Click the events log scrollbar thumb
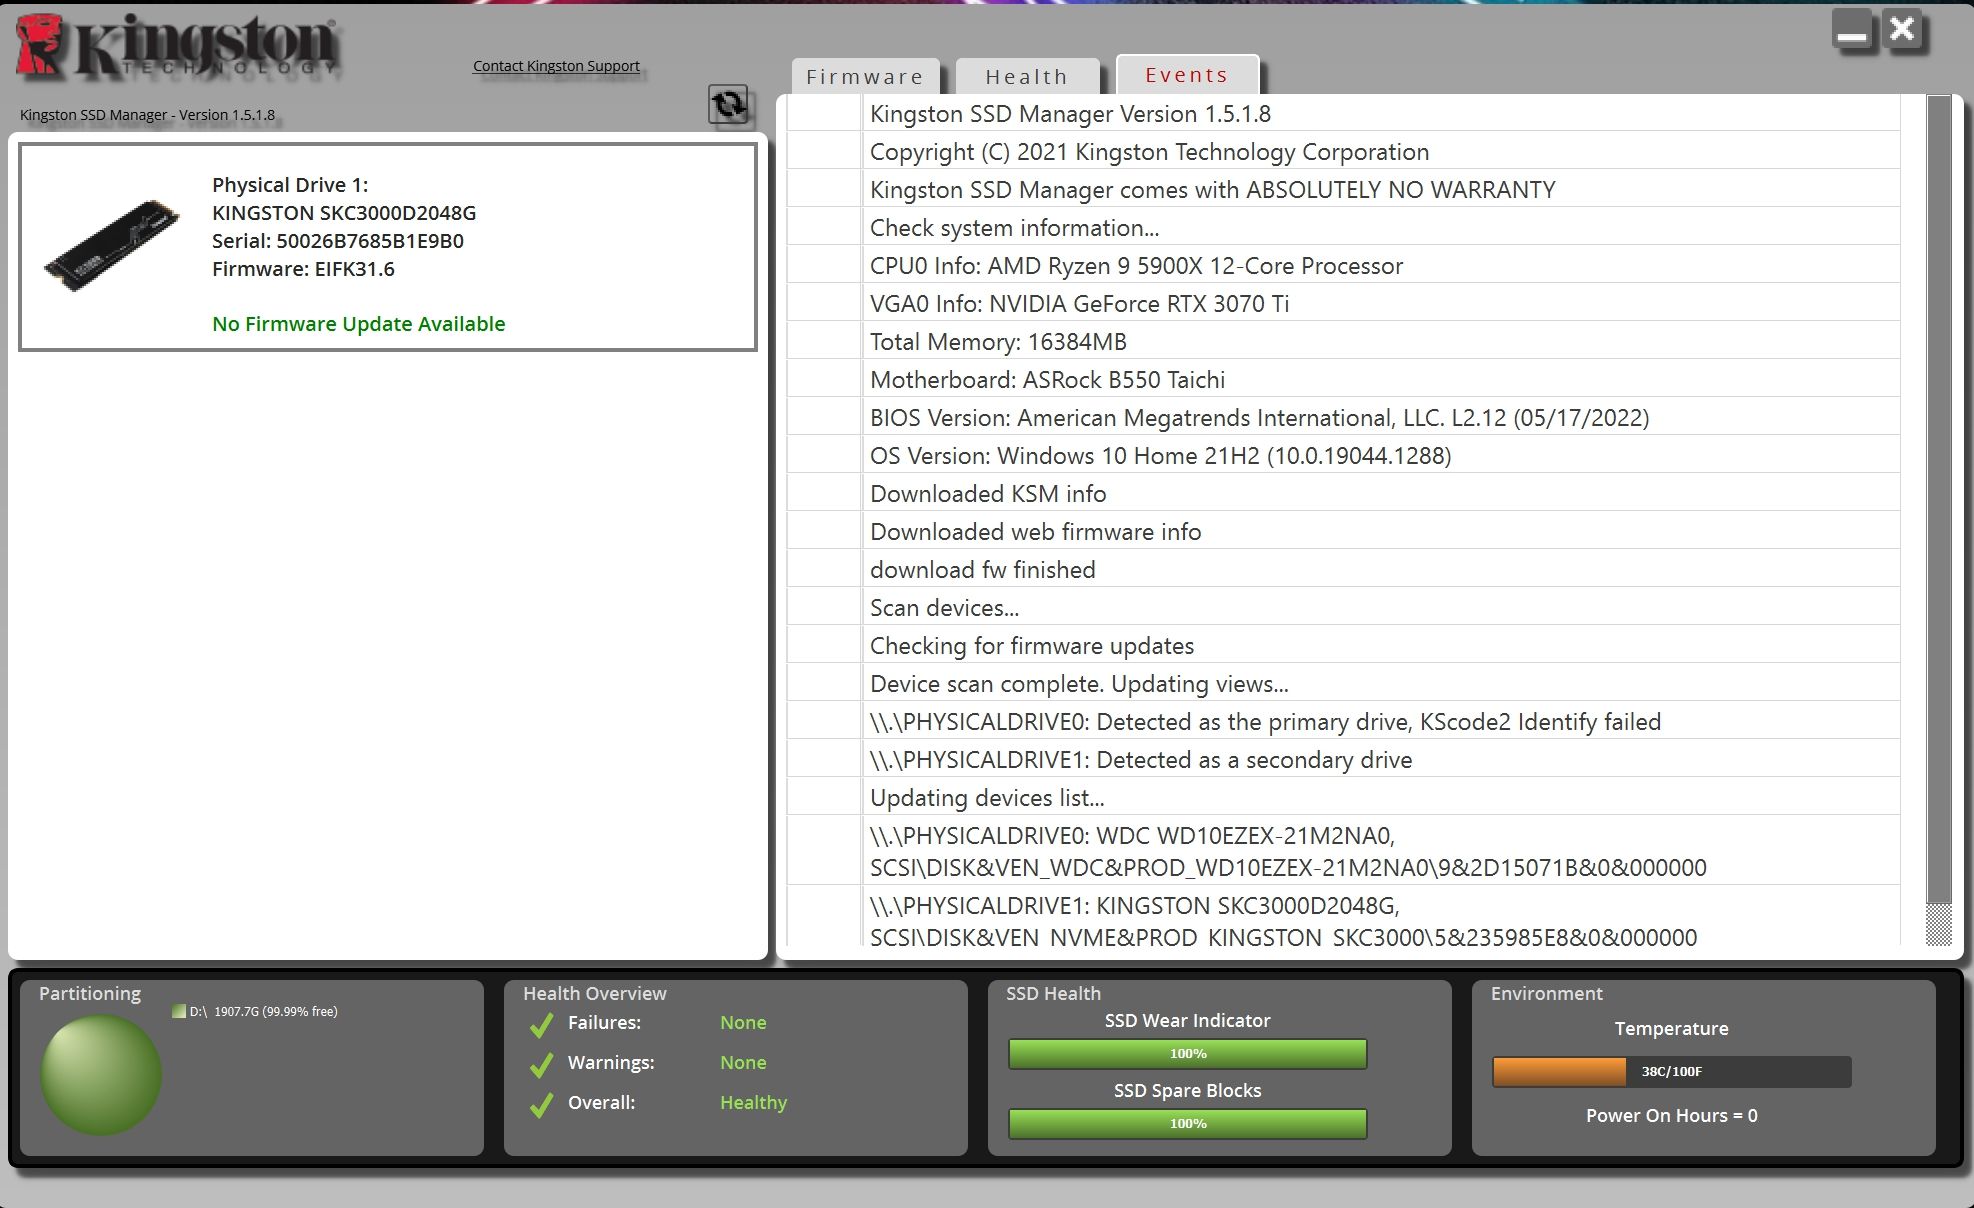This screenshot has height=1208, width=1974. 1939,499
